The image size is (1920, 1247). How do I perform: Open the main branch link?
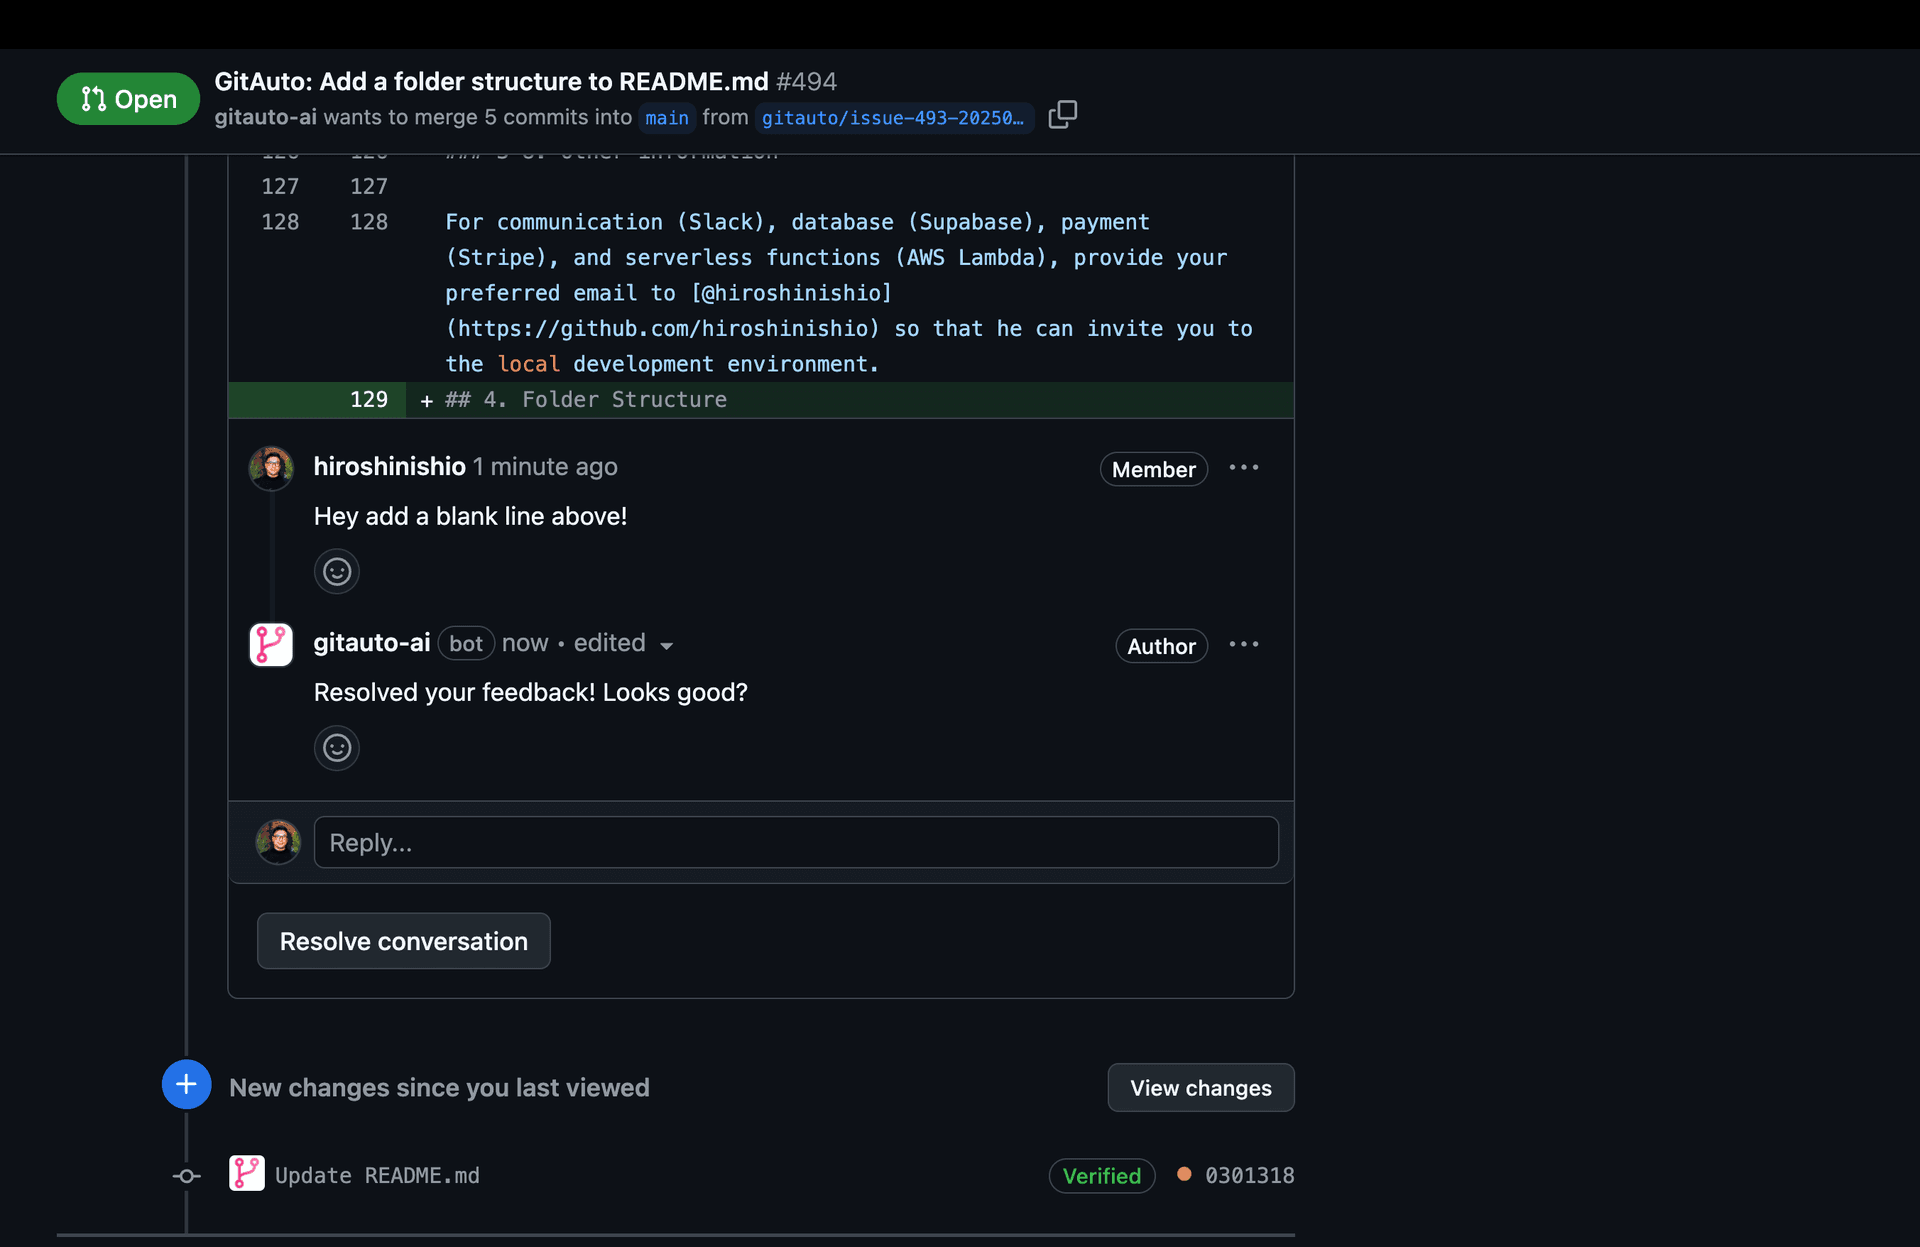666,117
